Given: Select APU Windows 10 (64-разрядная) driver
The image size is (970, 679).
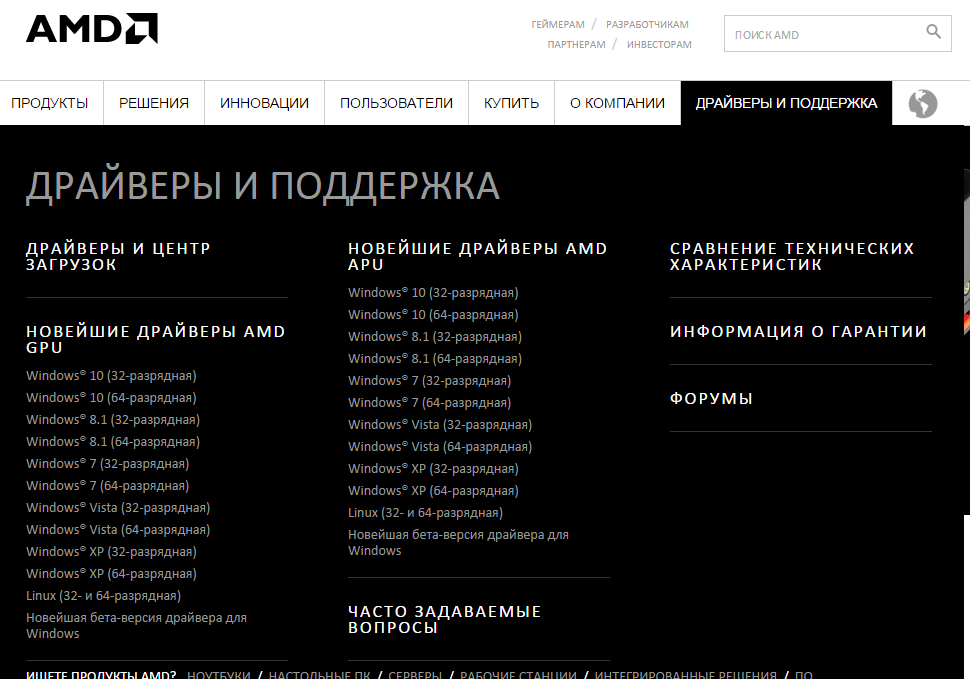Looking at the screenshot, I should click(x=433, y=315).
